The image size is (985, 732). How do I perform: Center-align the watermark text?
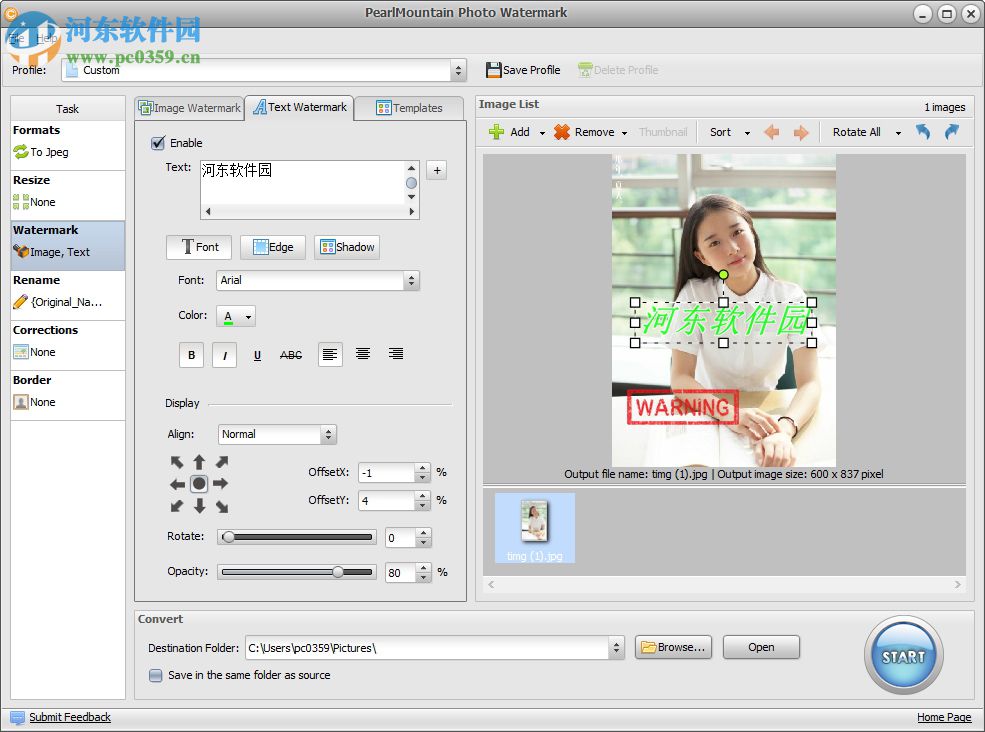362,353
